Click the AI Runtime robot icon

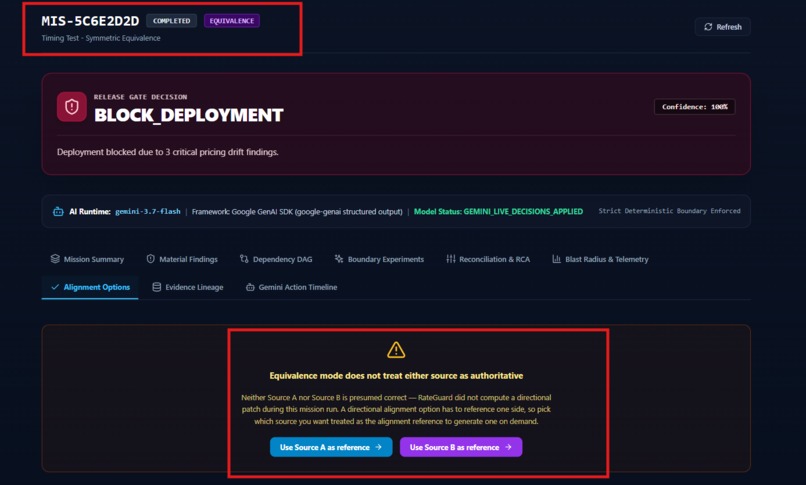(x=58, y=212)
